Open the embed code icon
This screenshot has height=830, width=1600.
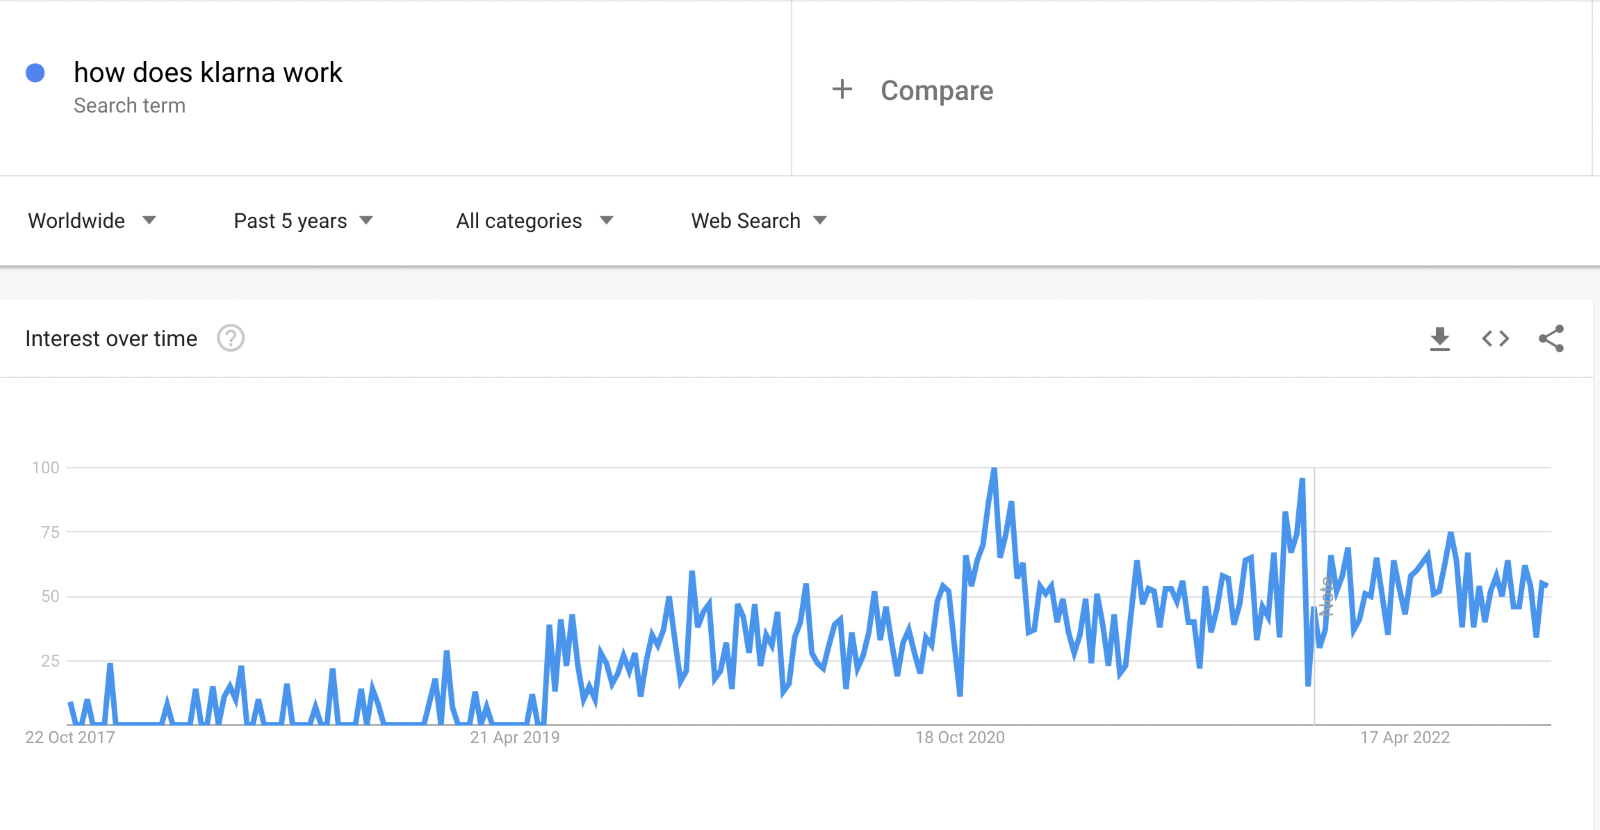tap(1495, 339)
